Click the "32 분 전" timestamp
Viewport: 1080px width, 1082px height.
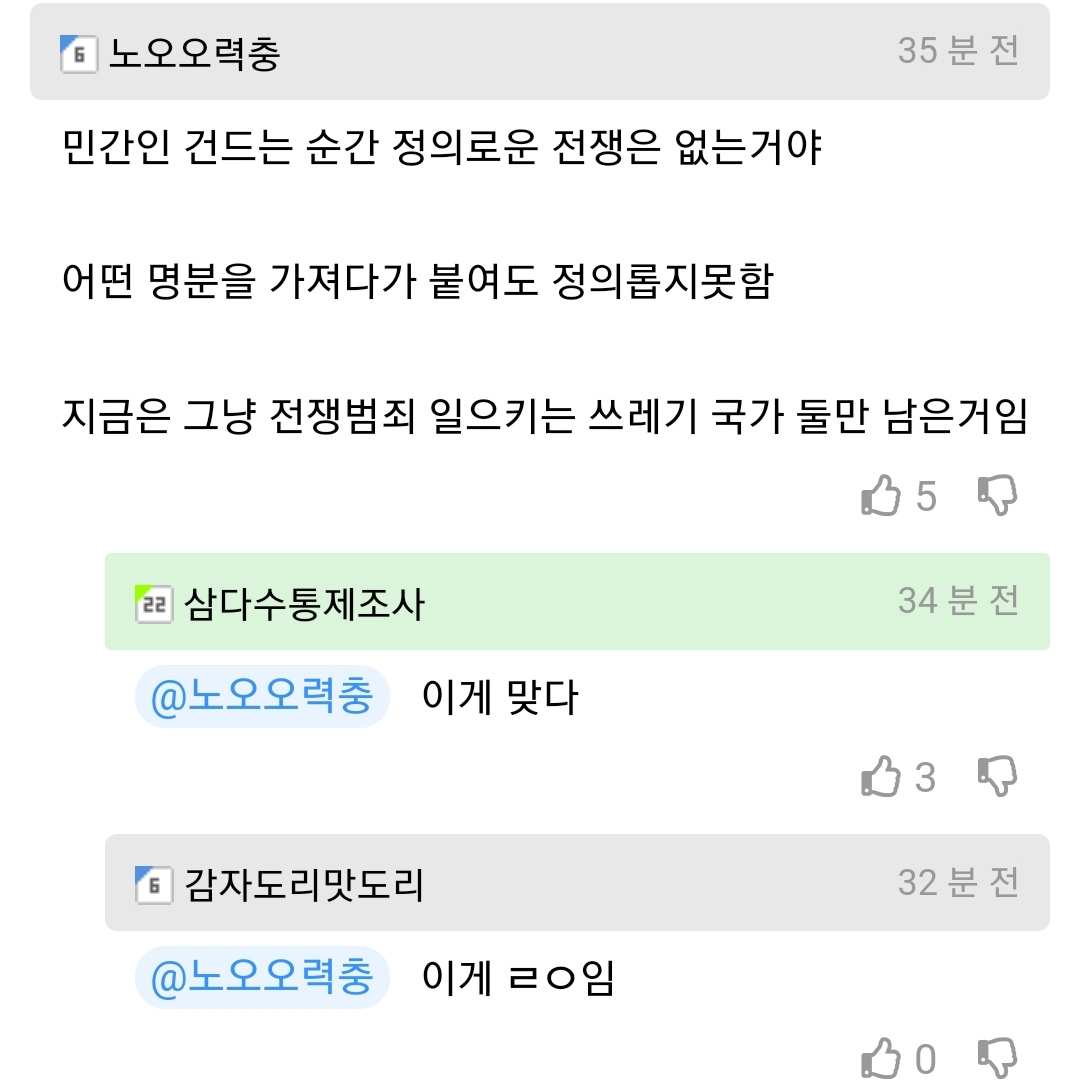coord(957,882)
